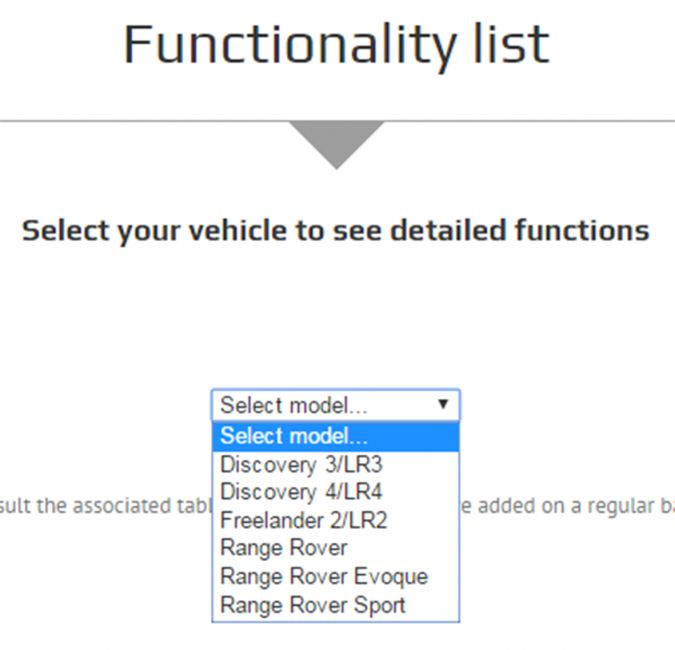This screenshot has width=675, height=650.
Task: Select Discovery 3/LR3 from the list
Action: pyautogui.click(x=336, y=465)
